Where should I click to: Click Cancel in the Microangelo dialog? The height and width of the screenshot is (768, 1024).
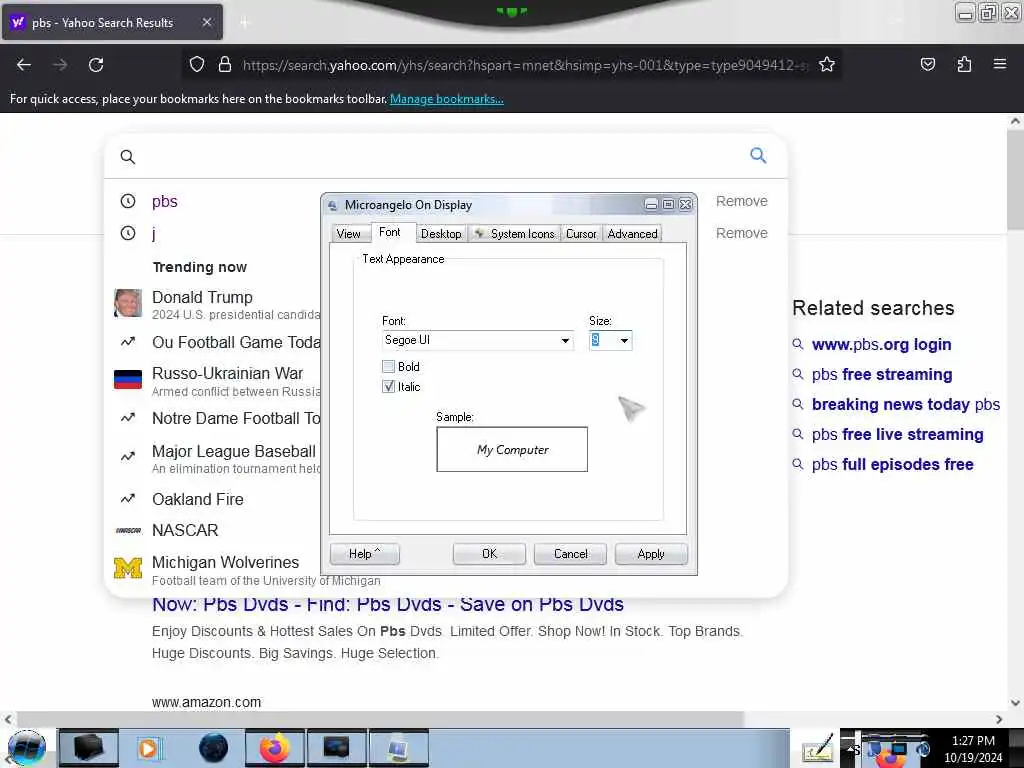(570, 554)
